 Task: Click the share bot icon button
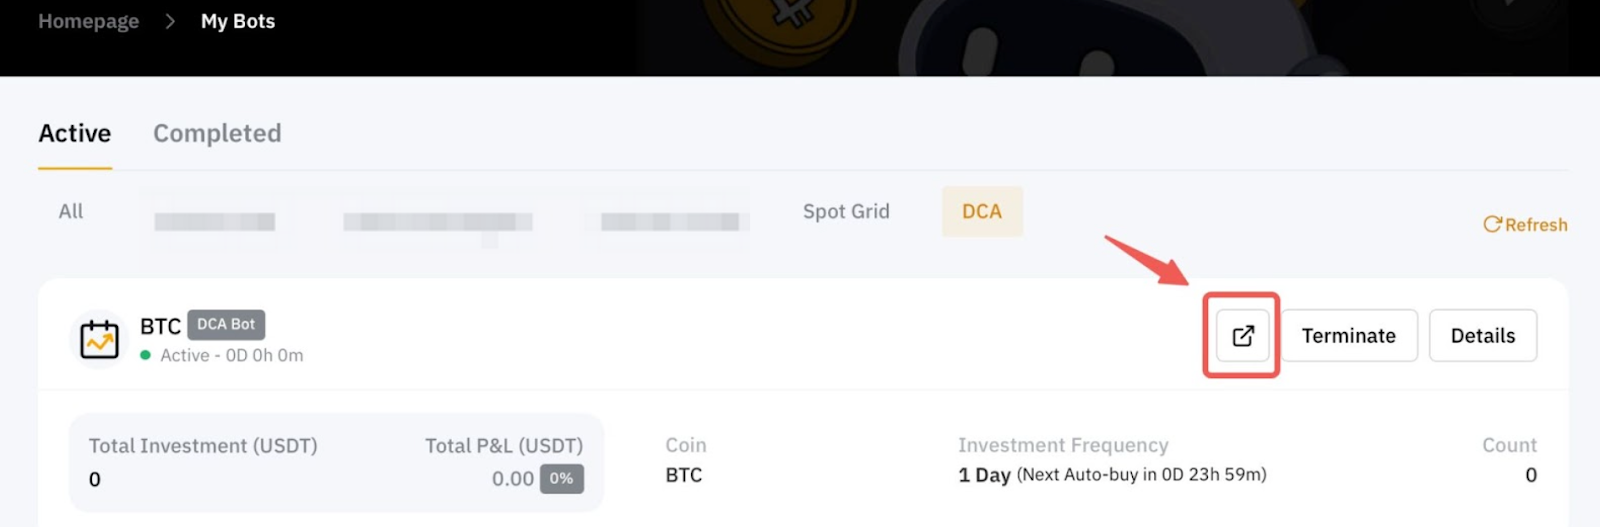1242,336
